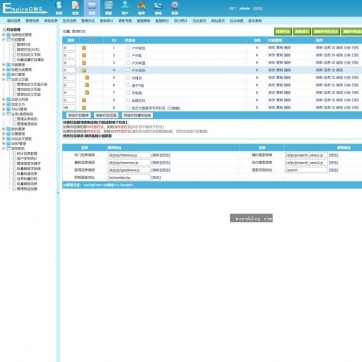362x362 pixels.
Task: Click the indented folder icon in row ID 6
Action: click(87, 85)
